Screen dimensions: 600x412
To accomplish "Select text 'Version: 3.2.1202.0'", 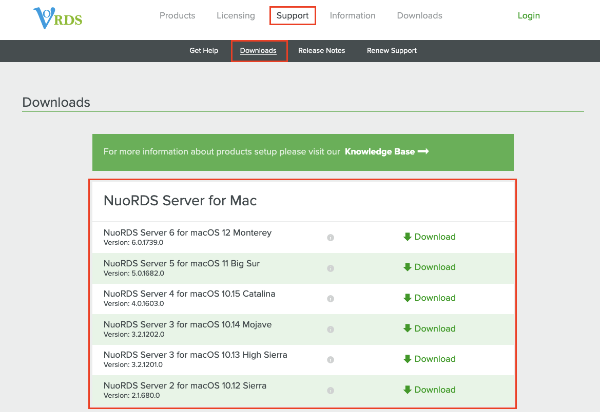I will [134, 334].
